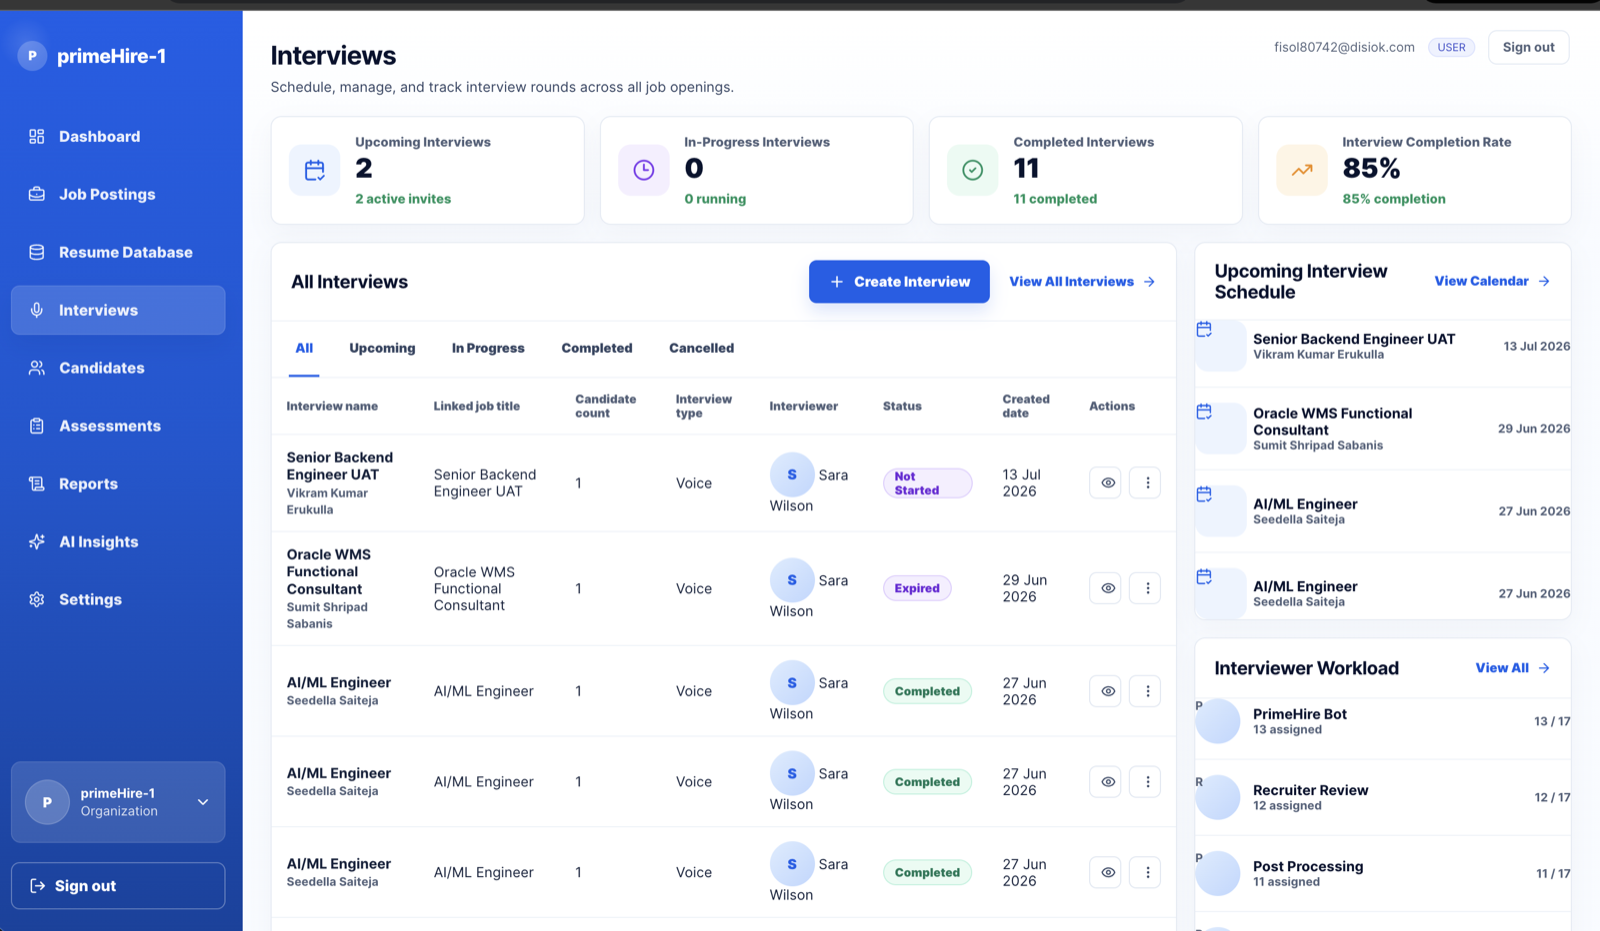The width and height of the screenshot is (1600, 931).
Task: Open Resume Database section
Action: point(118,252)
